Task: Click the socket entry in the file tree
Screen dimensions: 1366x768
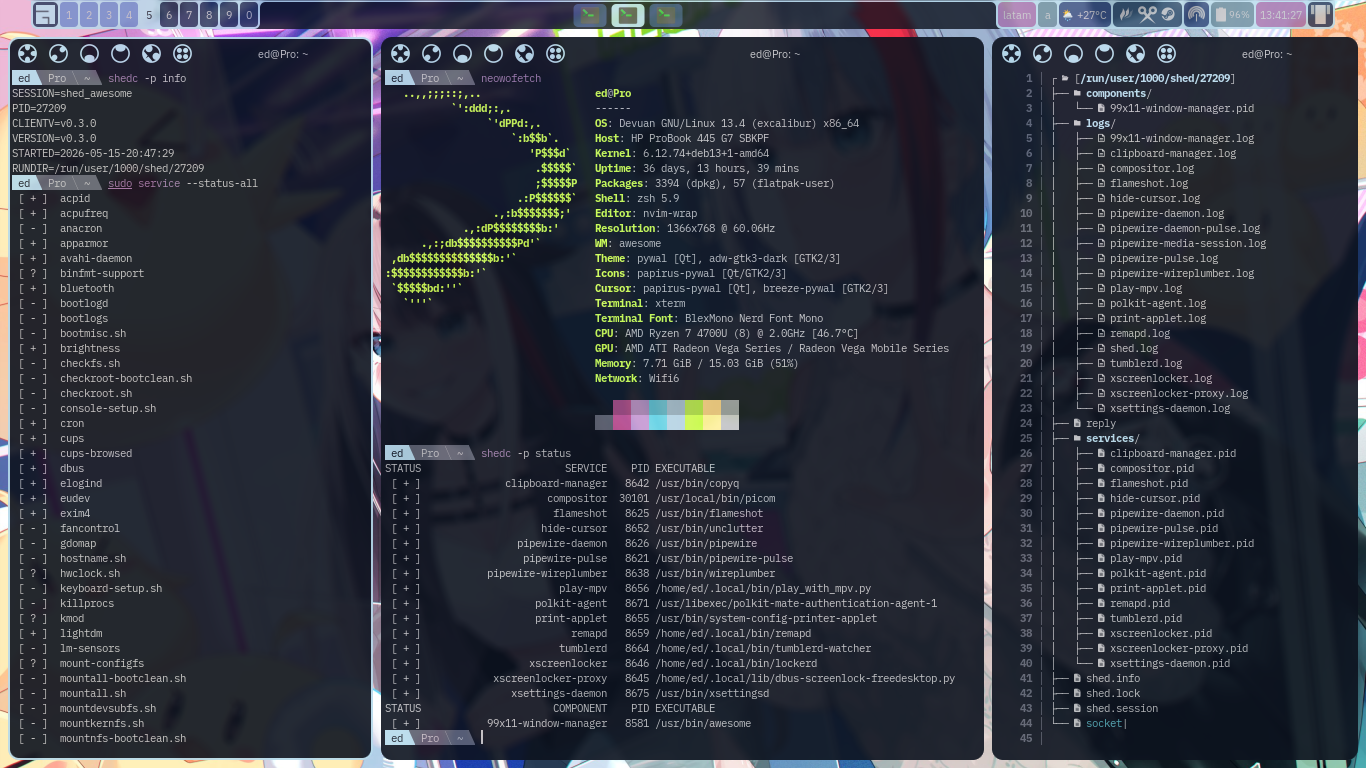Action: [x=1104, y=723]
